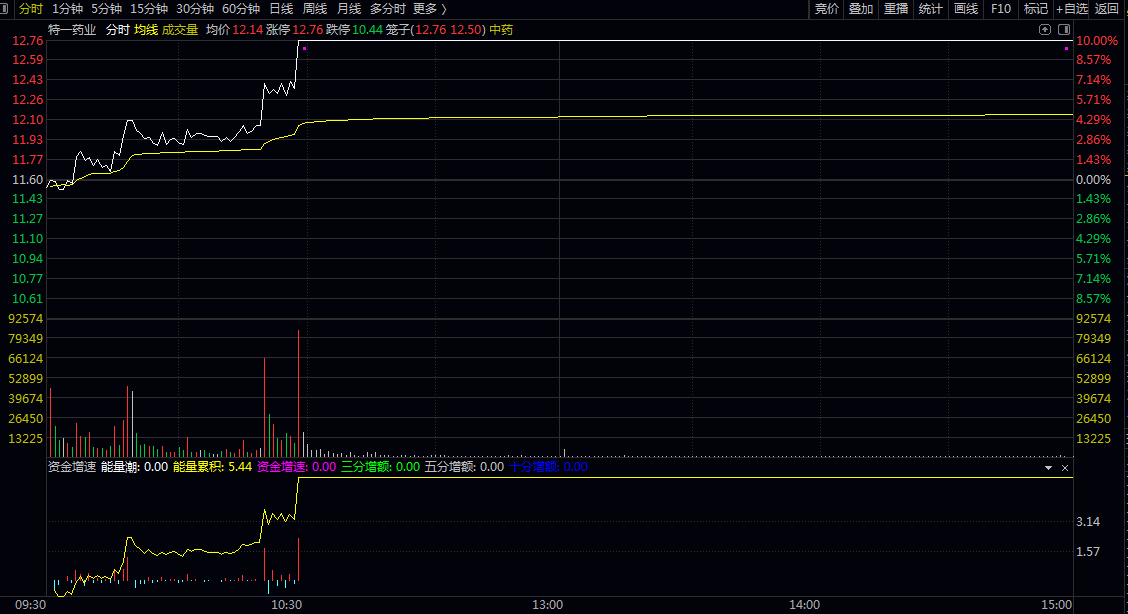Screen dimensions: 1128x614
Task: Click the 中药 sector label
Action: click(501, 29)
